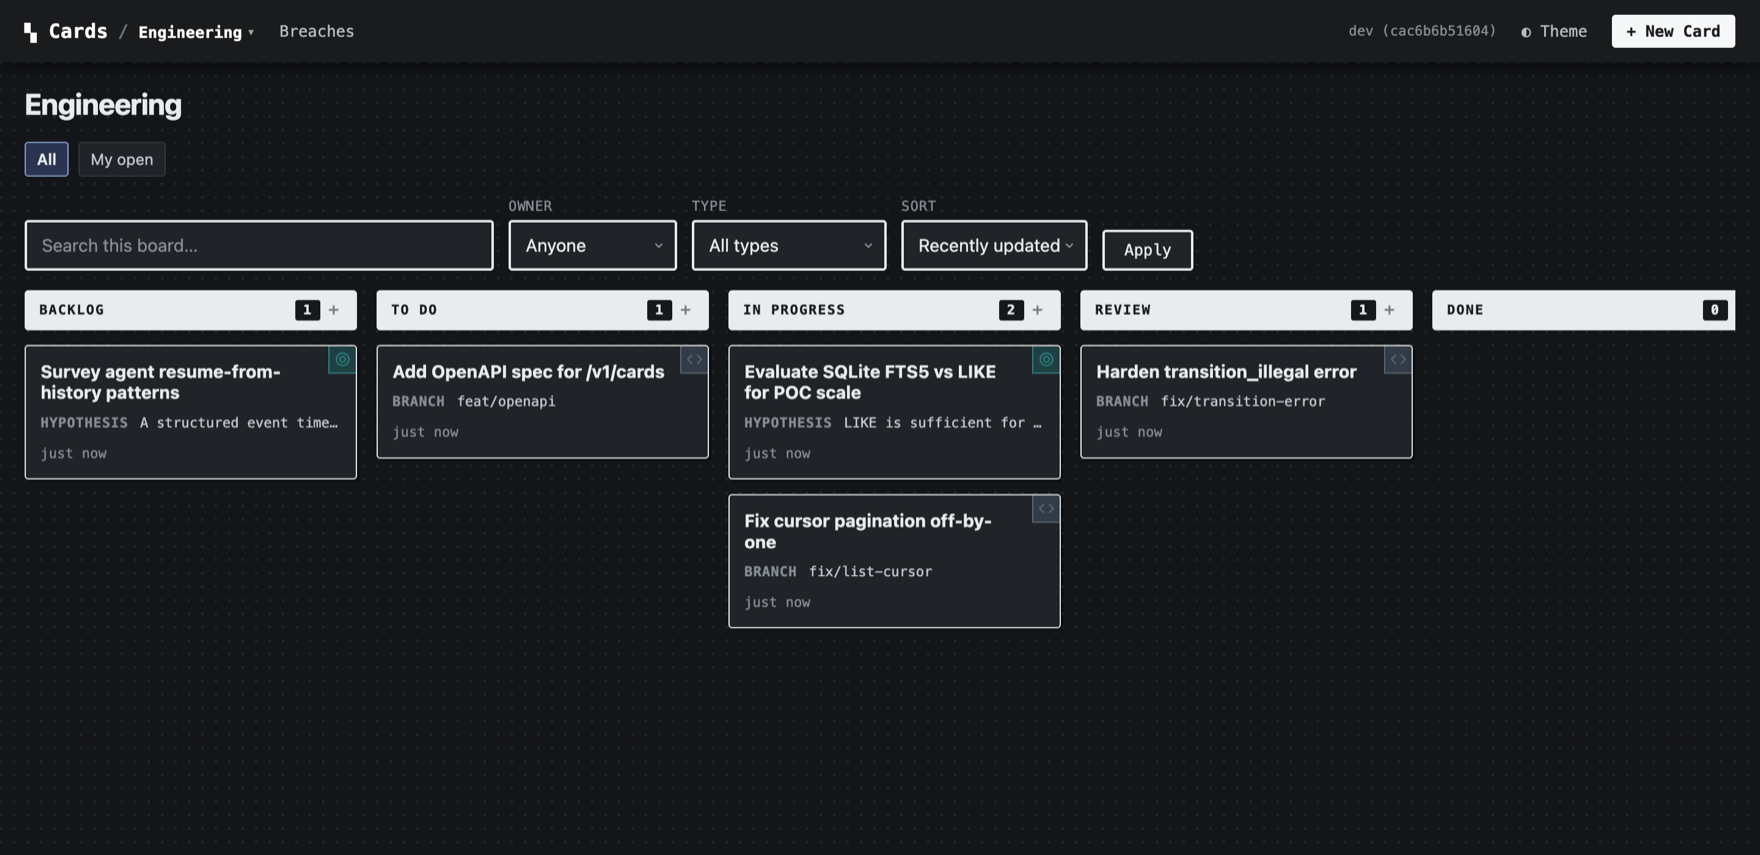Click the Cards logo icon
Viewport: 1760px width, 855px height.
tap(31, 32)
